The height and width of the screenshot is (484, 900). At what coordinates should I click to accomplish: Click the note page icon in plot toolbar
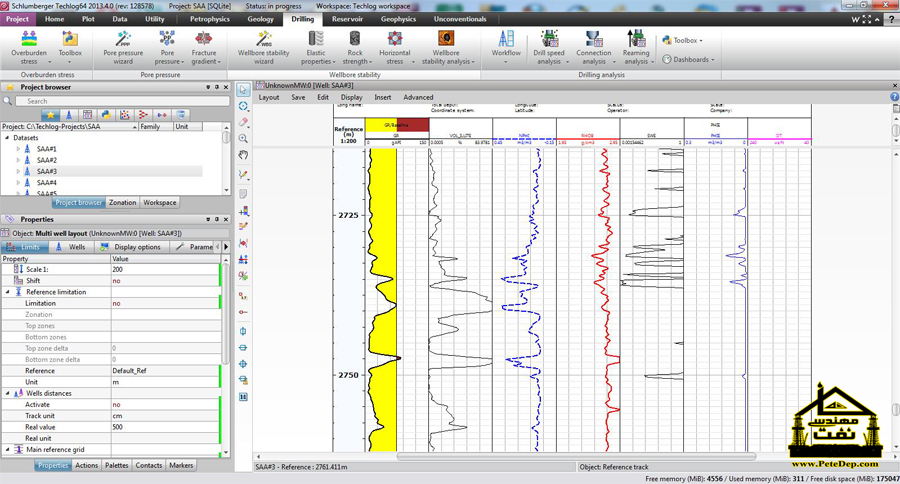[x=243, y=193]
